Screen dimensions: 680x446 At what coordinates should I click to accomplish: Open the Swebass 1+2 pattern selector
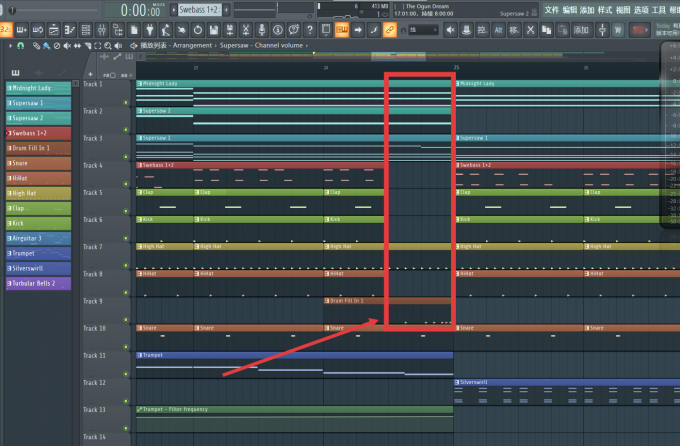click(x=200, y=10)
